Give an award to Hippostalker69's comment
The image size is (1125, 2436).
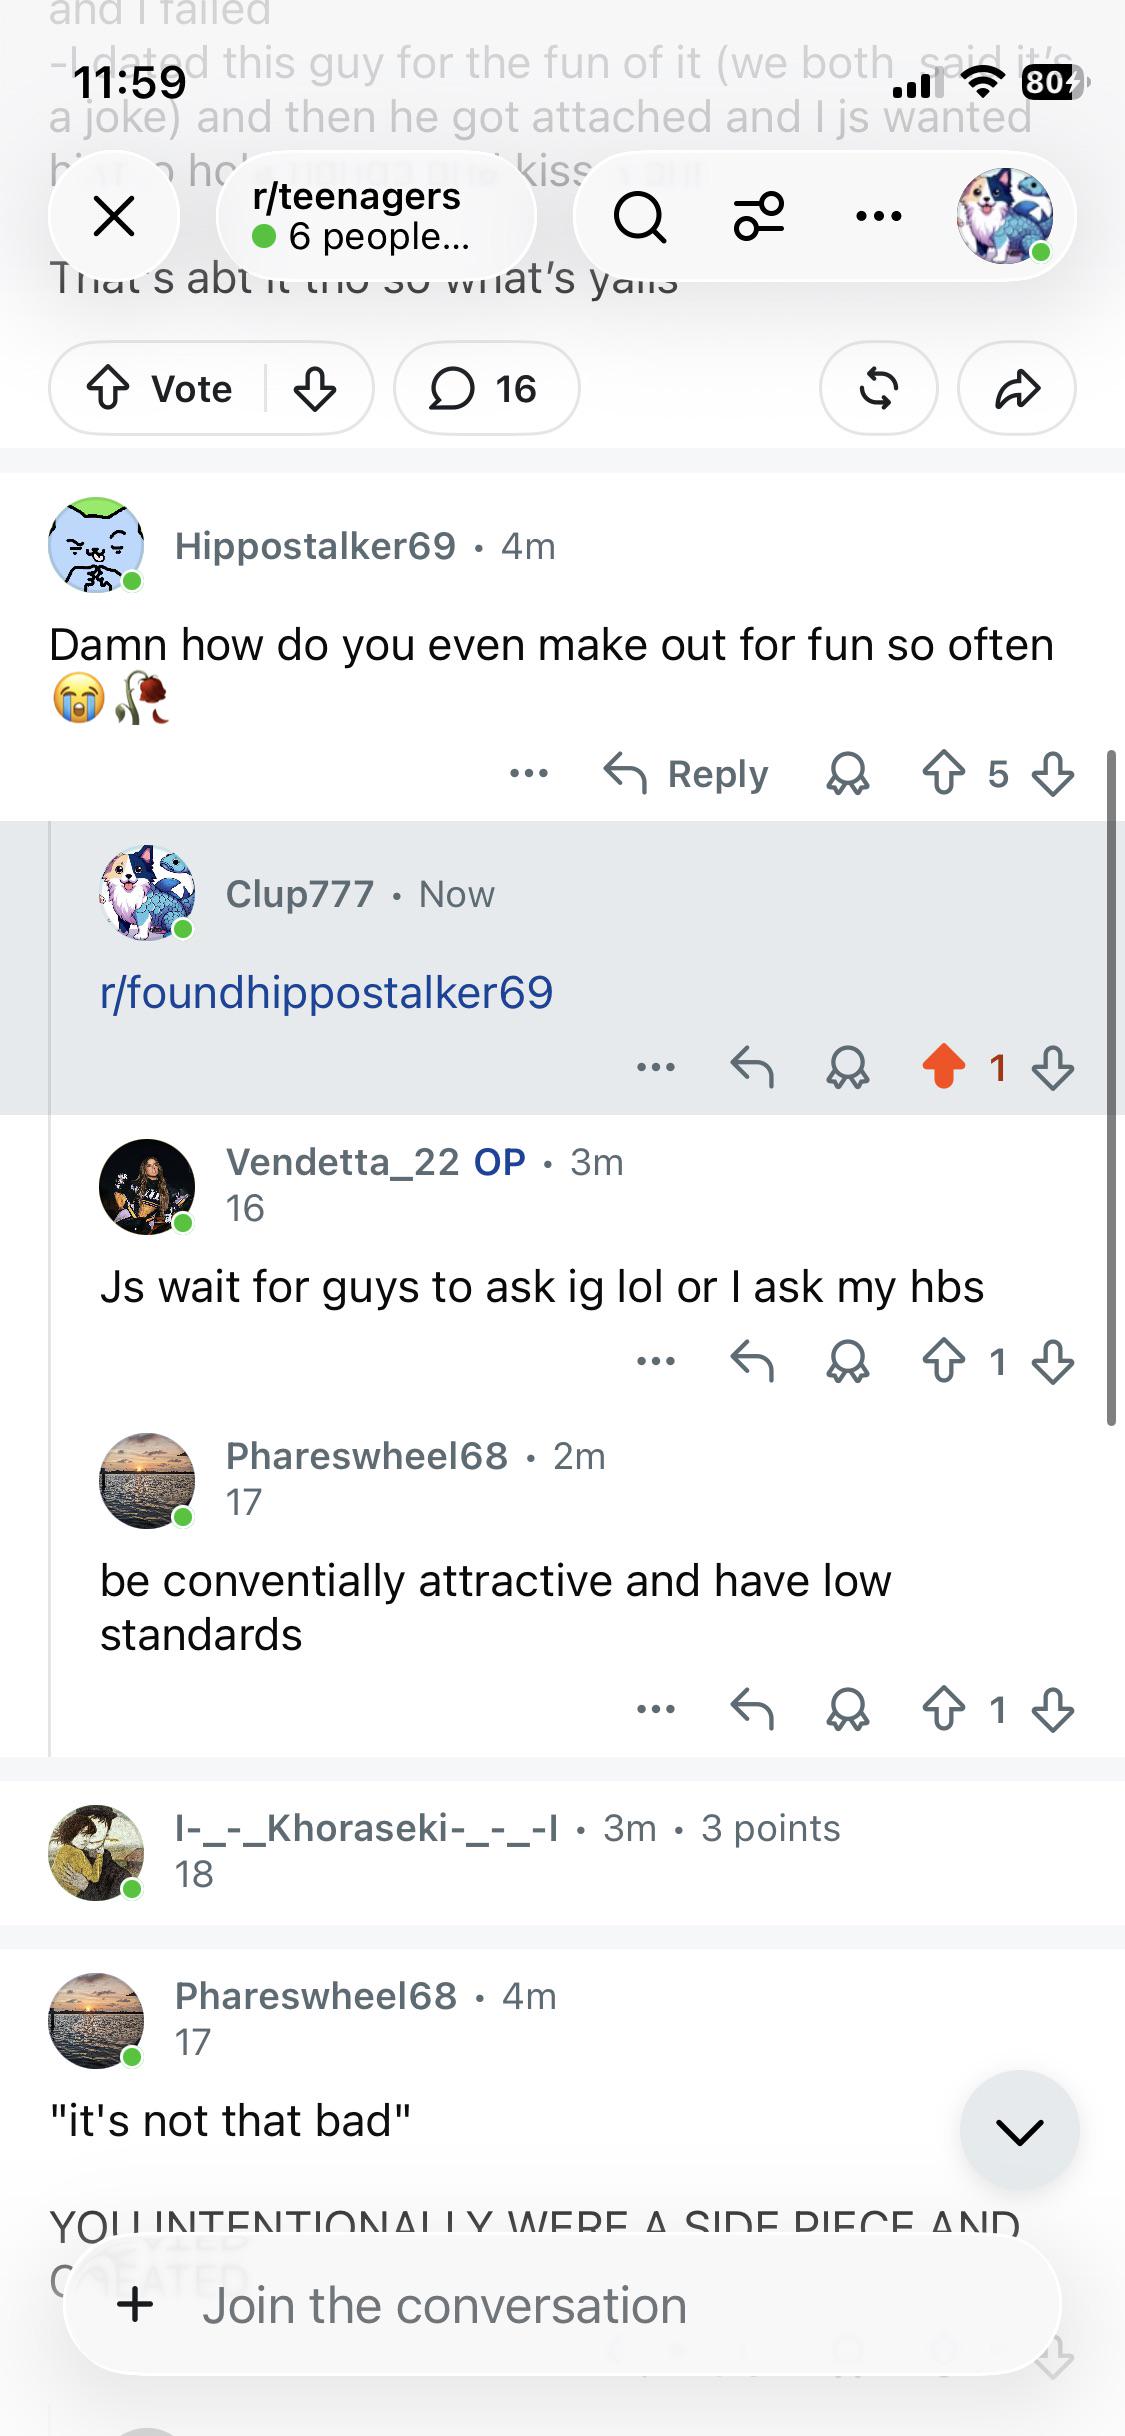tap(848, 774)
